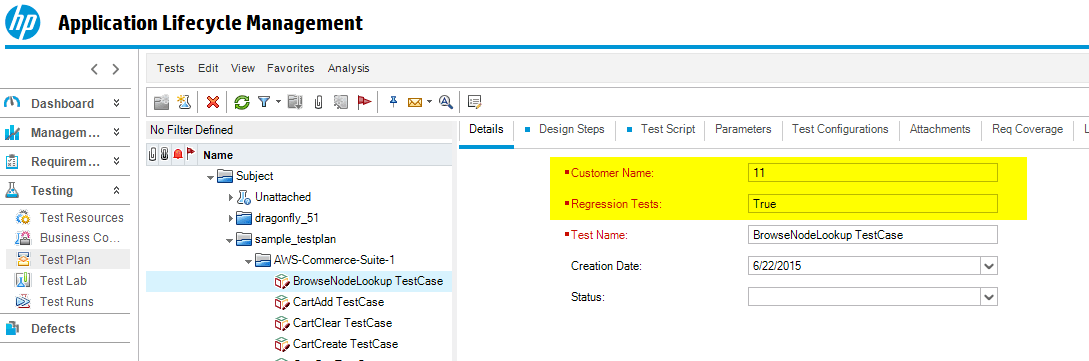1089x361 pixels.
Task: Open the Creation Date dropdown
Action: (989, 266)
